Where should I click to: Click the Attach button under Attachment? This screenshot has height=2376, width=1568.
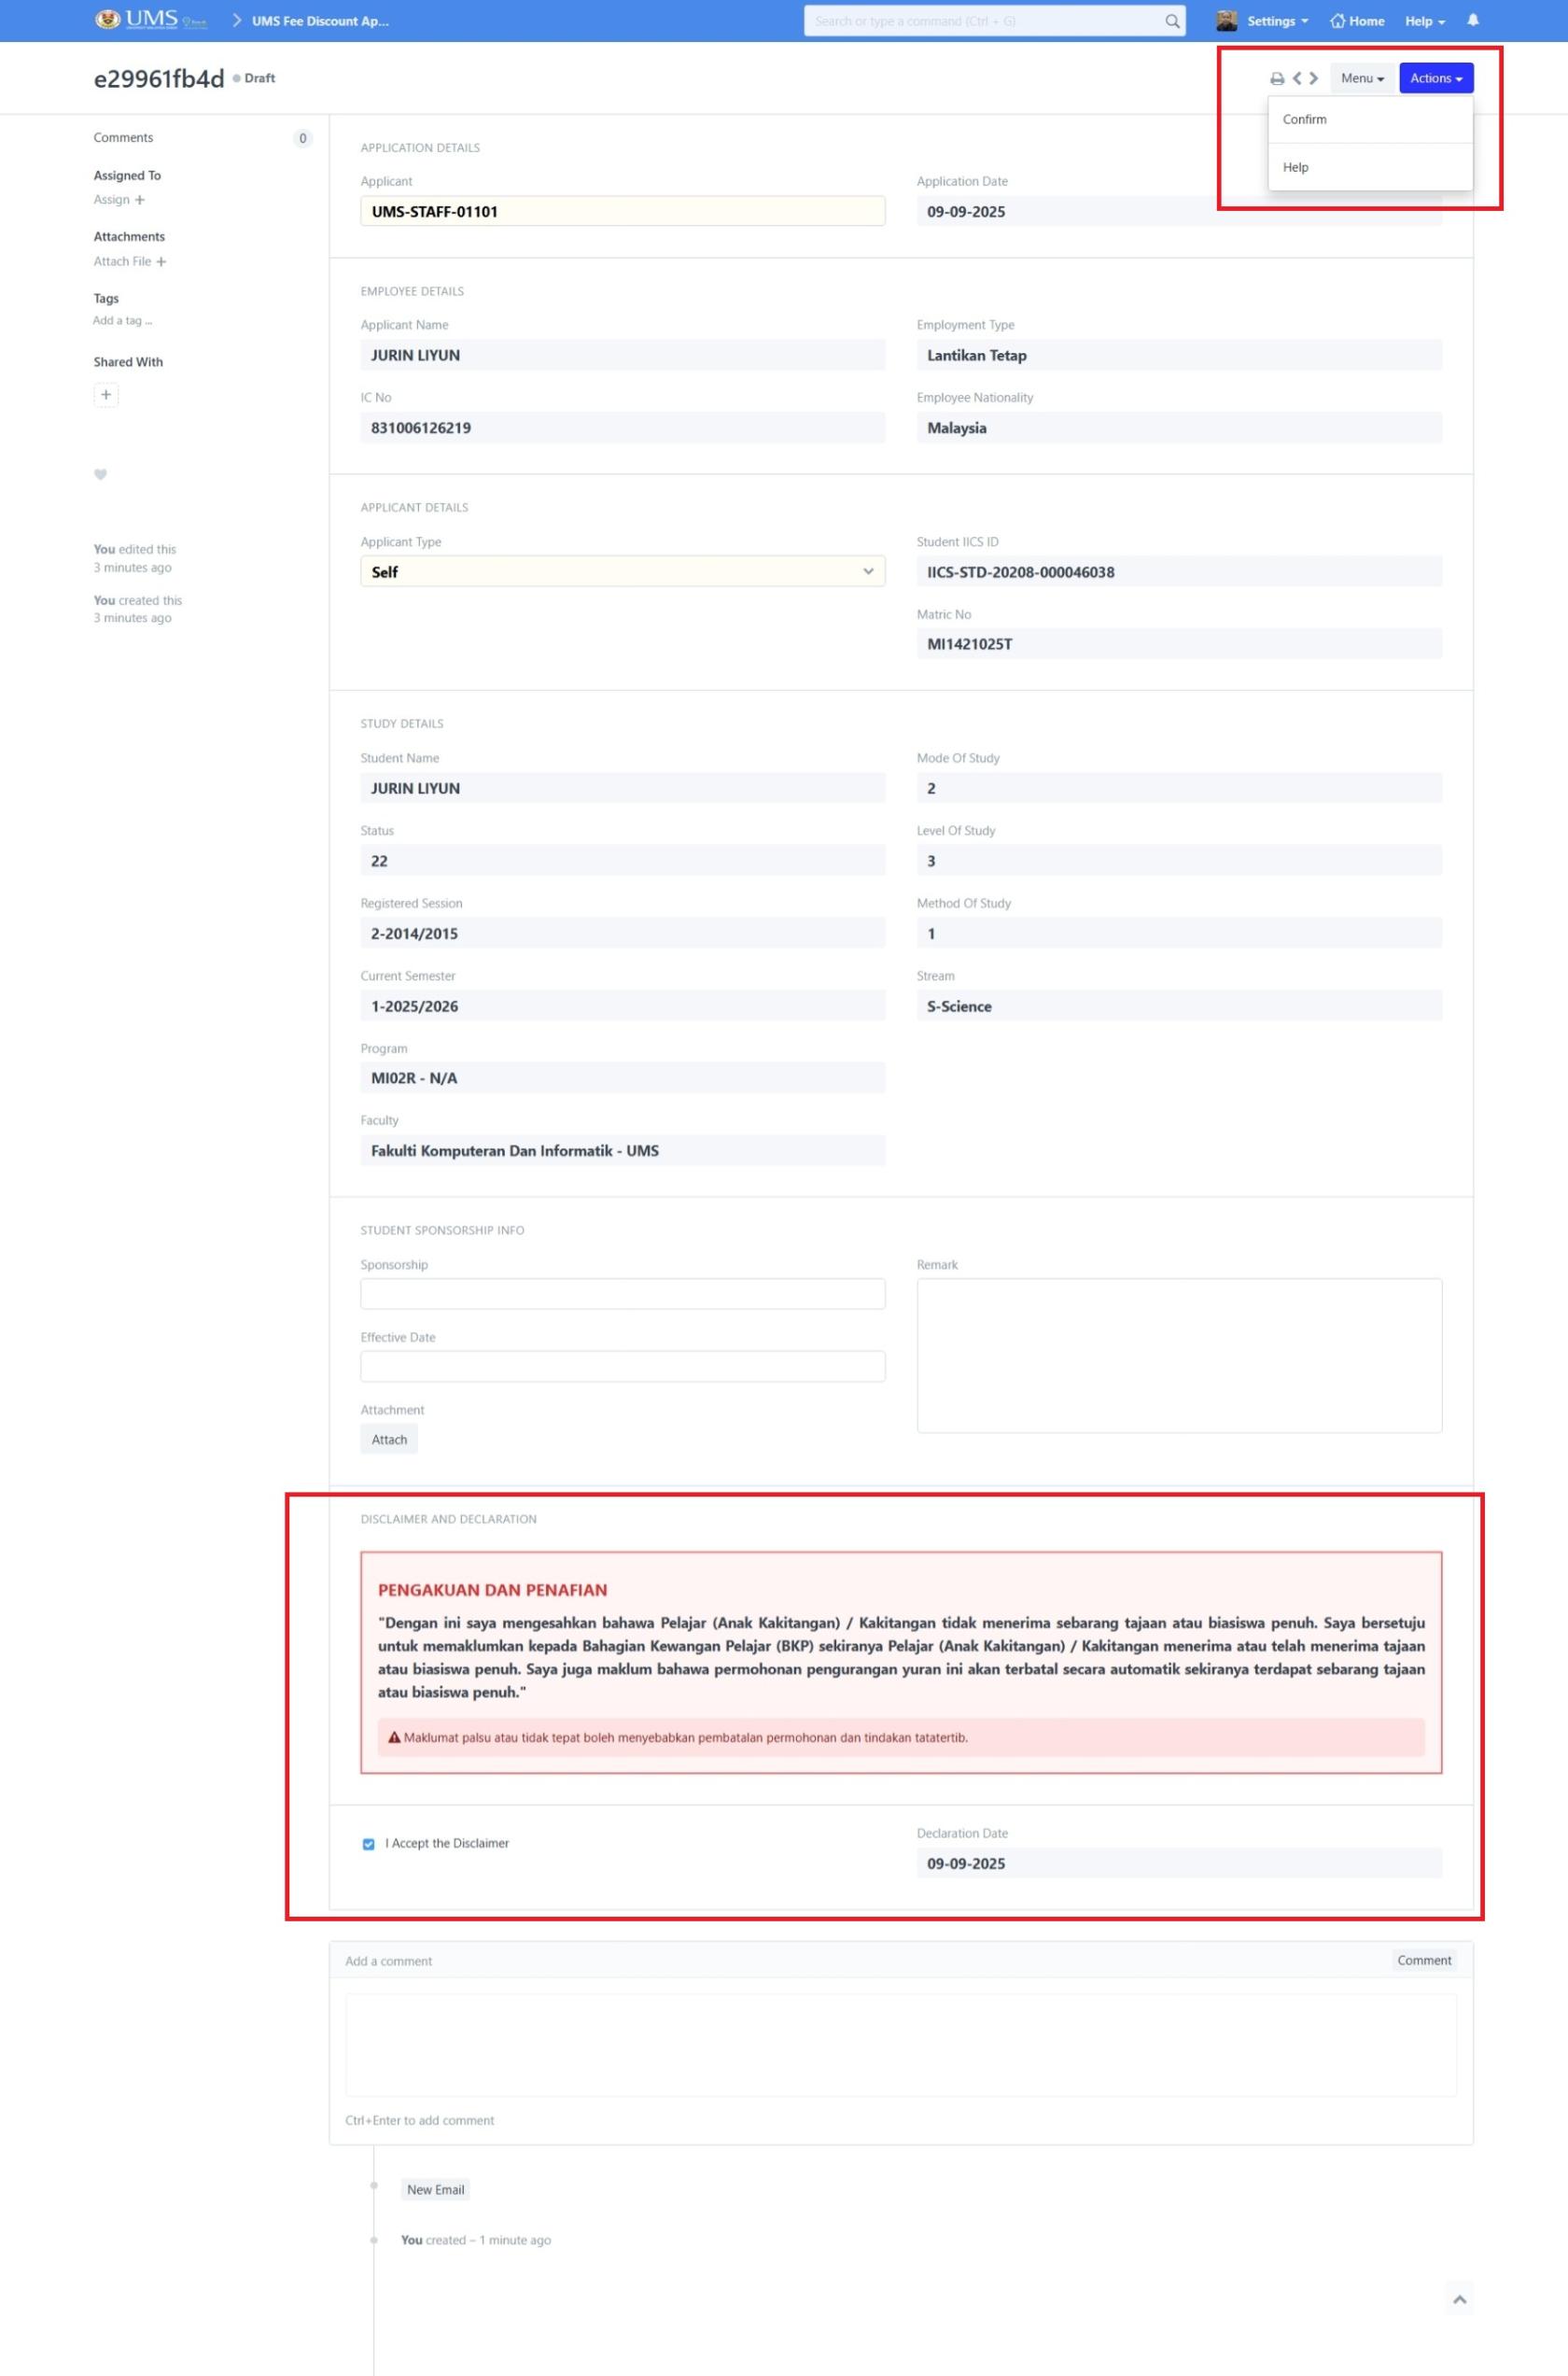pos(389,1440)
